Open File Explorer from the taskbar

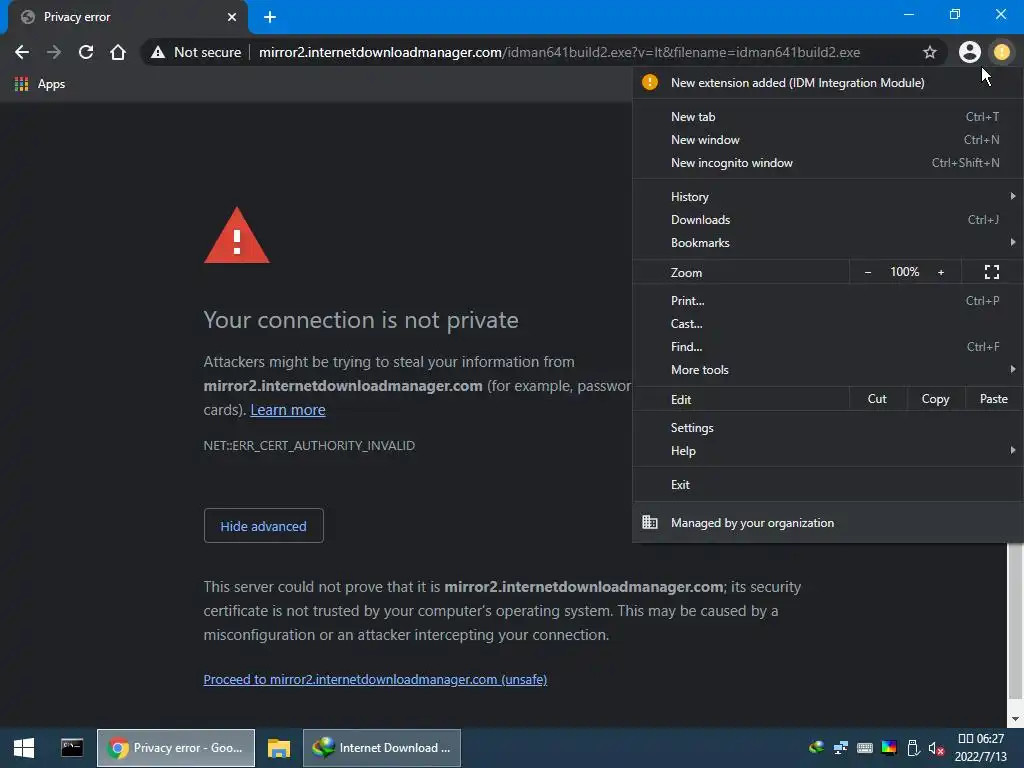pyautogui.click(x=279, y=748)
